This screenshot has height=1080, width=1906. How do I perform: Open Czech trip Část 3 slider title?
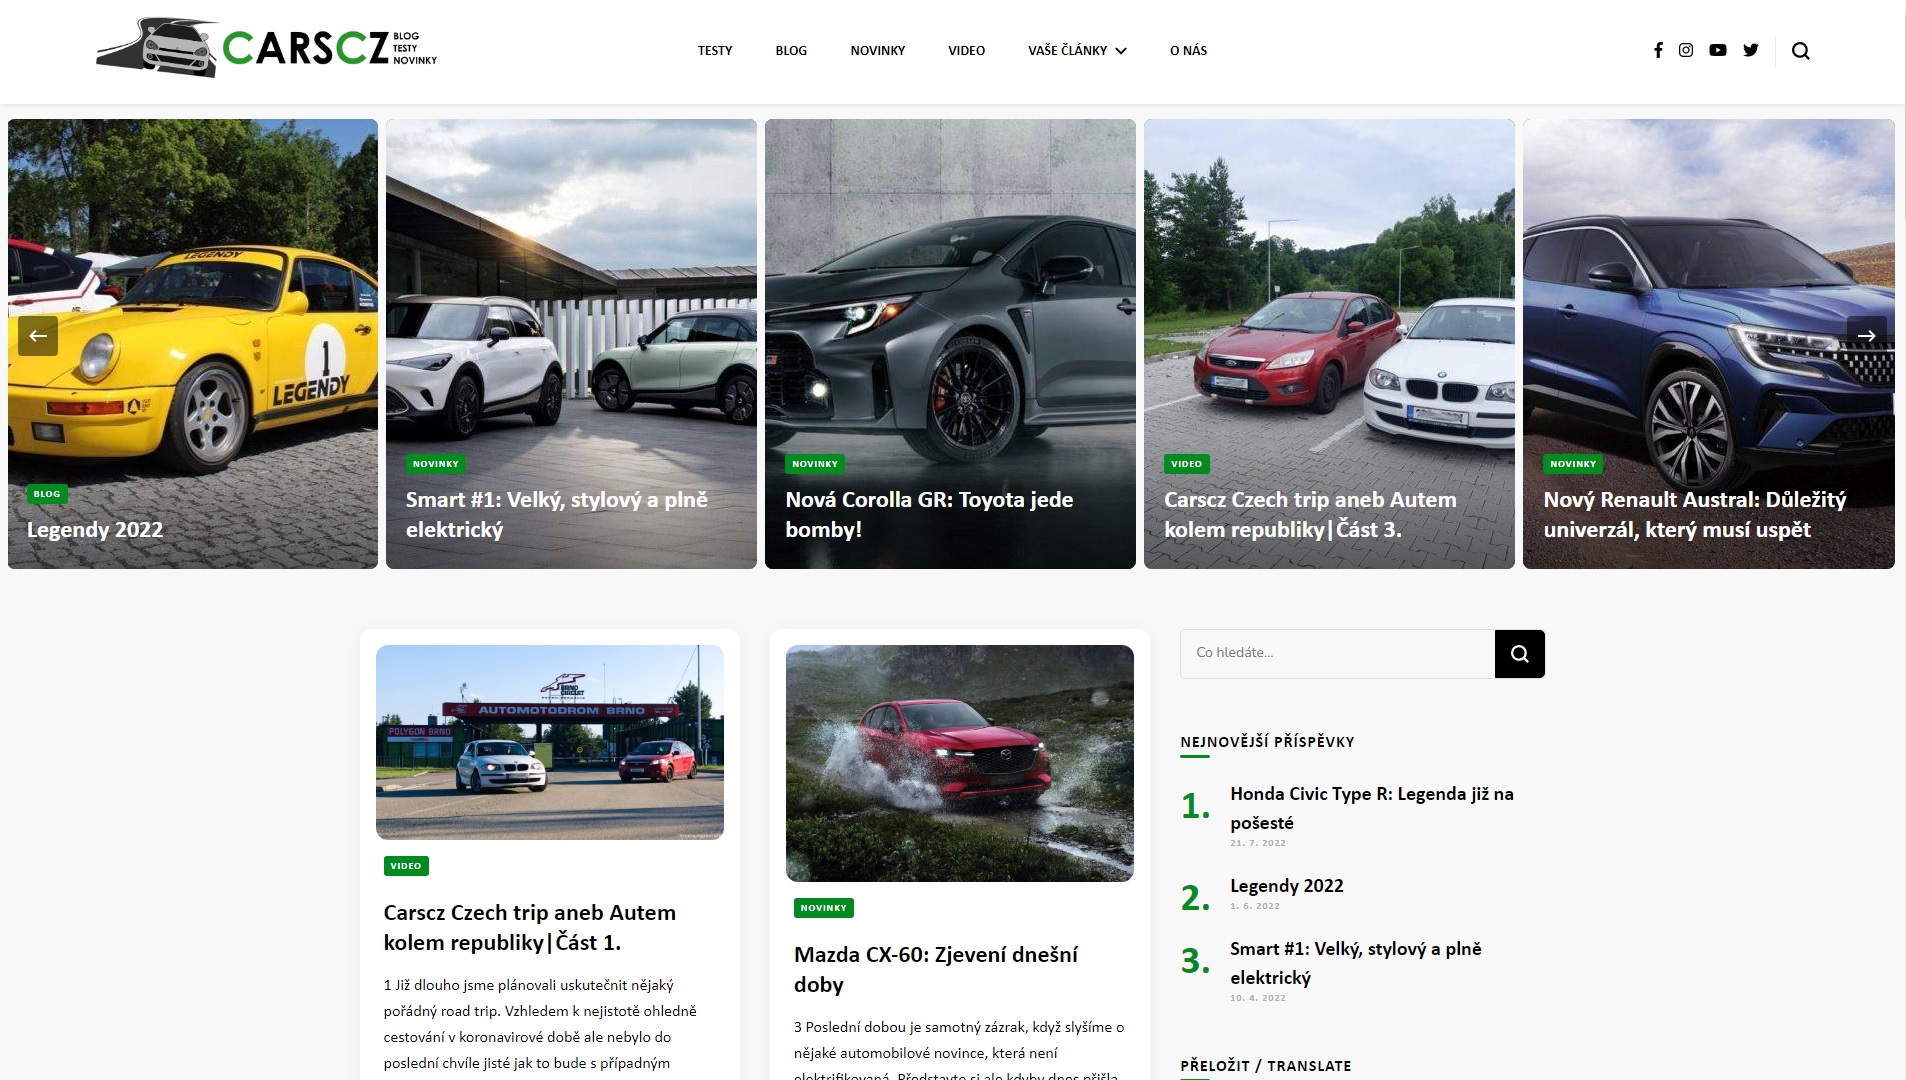pos(1310,515)
